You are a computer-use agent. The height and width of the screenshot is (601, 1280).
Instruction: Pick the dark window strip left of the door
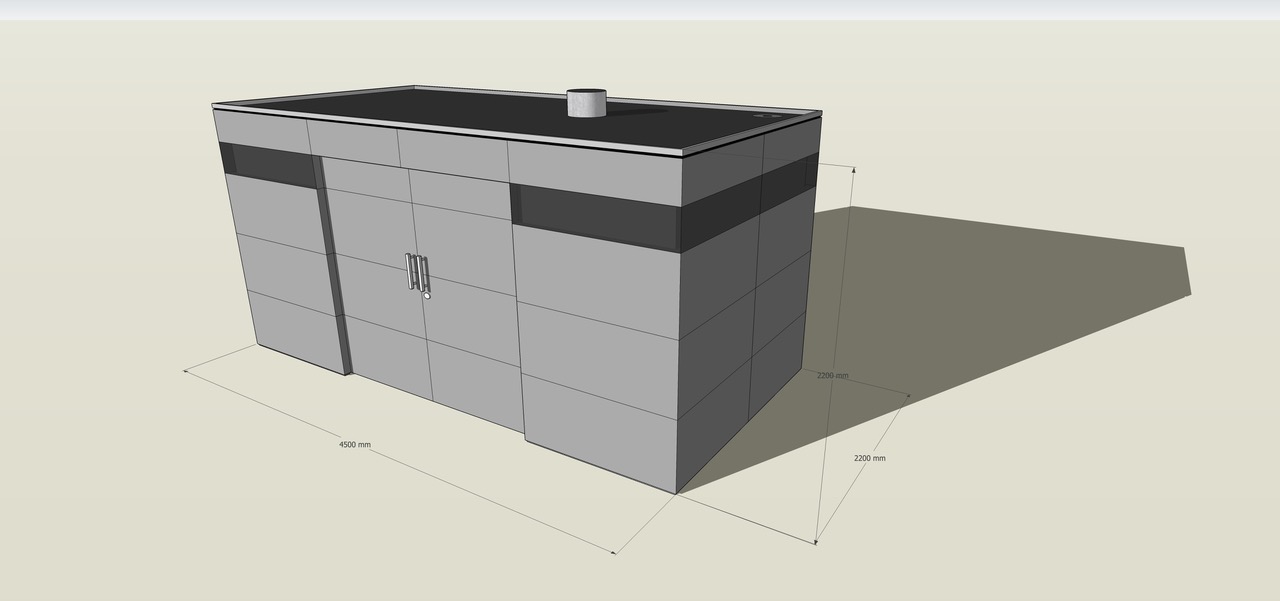coord(268,165)
